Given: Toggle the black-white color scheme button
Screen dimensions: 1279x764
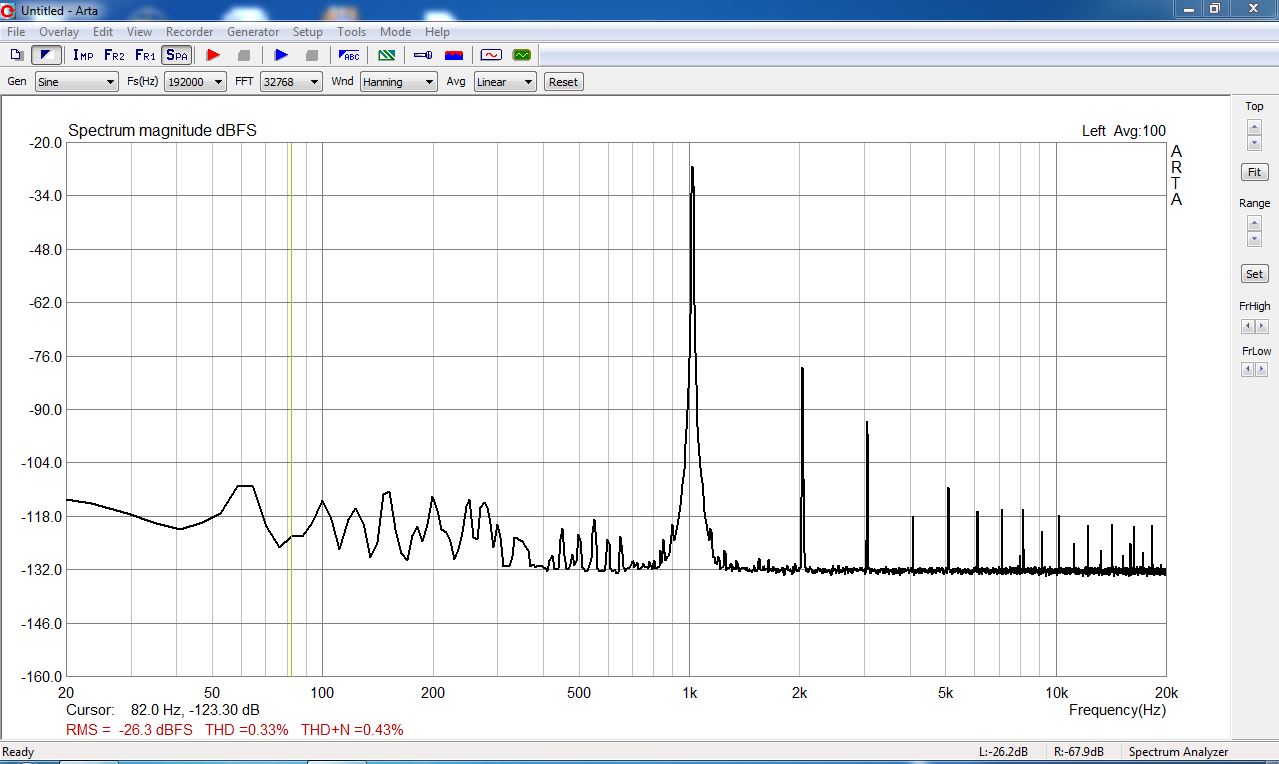Looking at the screenshot, I should [x=46, y=55].
